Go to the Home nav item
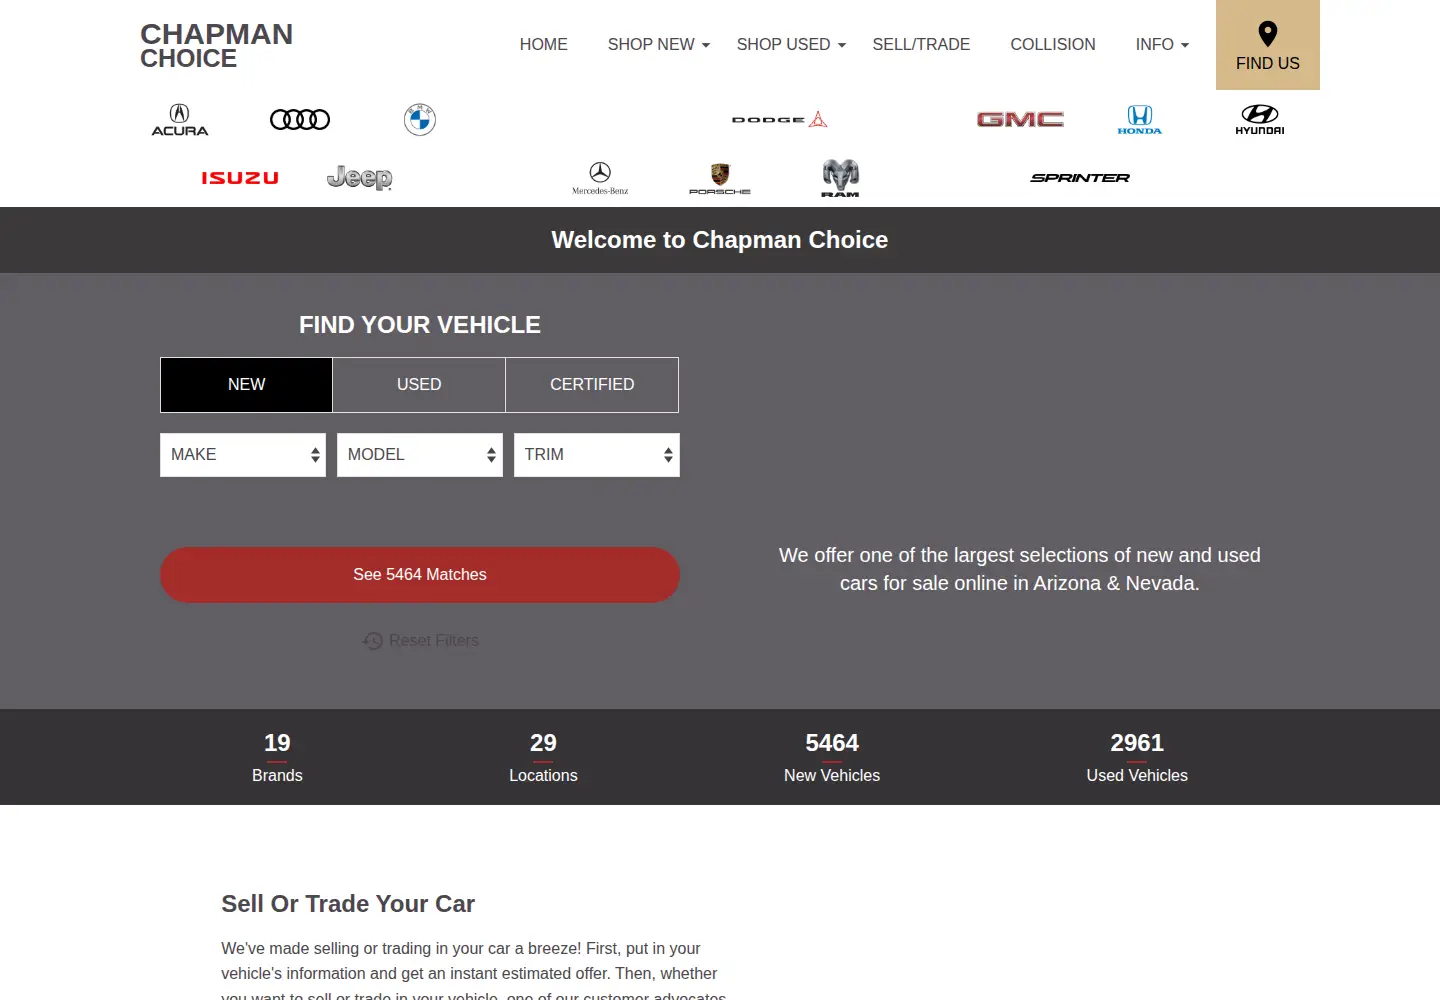 coord(544,45)
